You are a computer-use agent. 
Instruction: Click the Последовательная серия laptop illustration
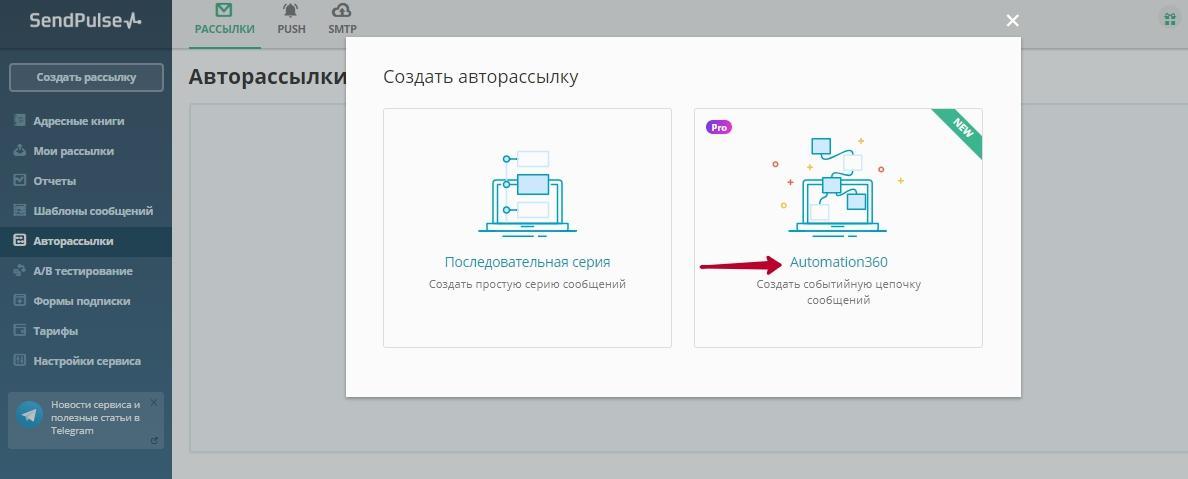coord(527,193)
